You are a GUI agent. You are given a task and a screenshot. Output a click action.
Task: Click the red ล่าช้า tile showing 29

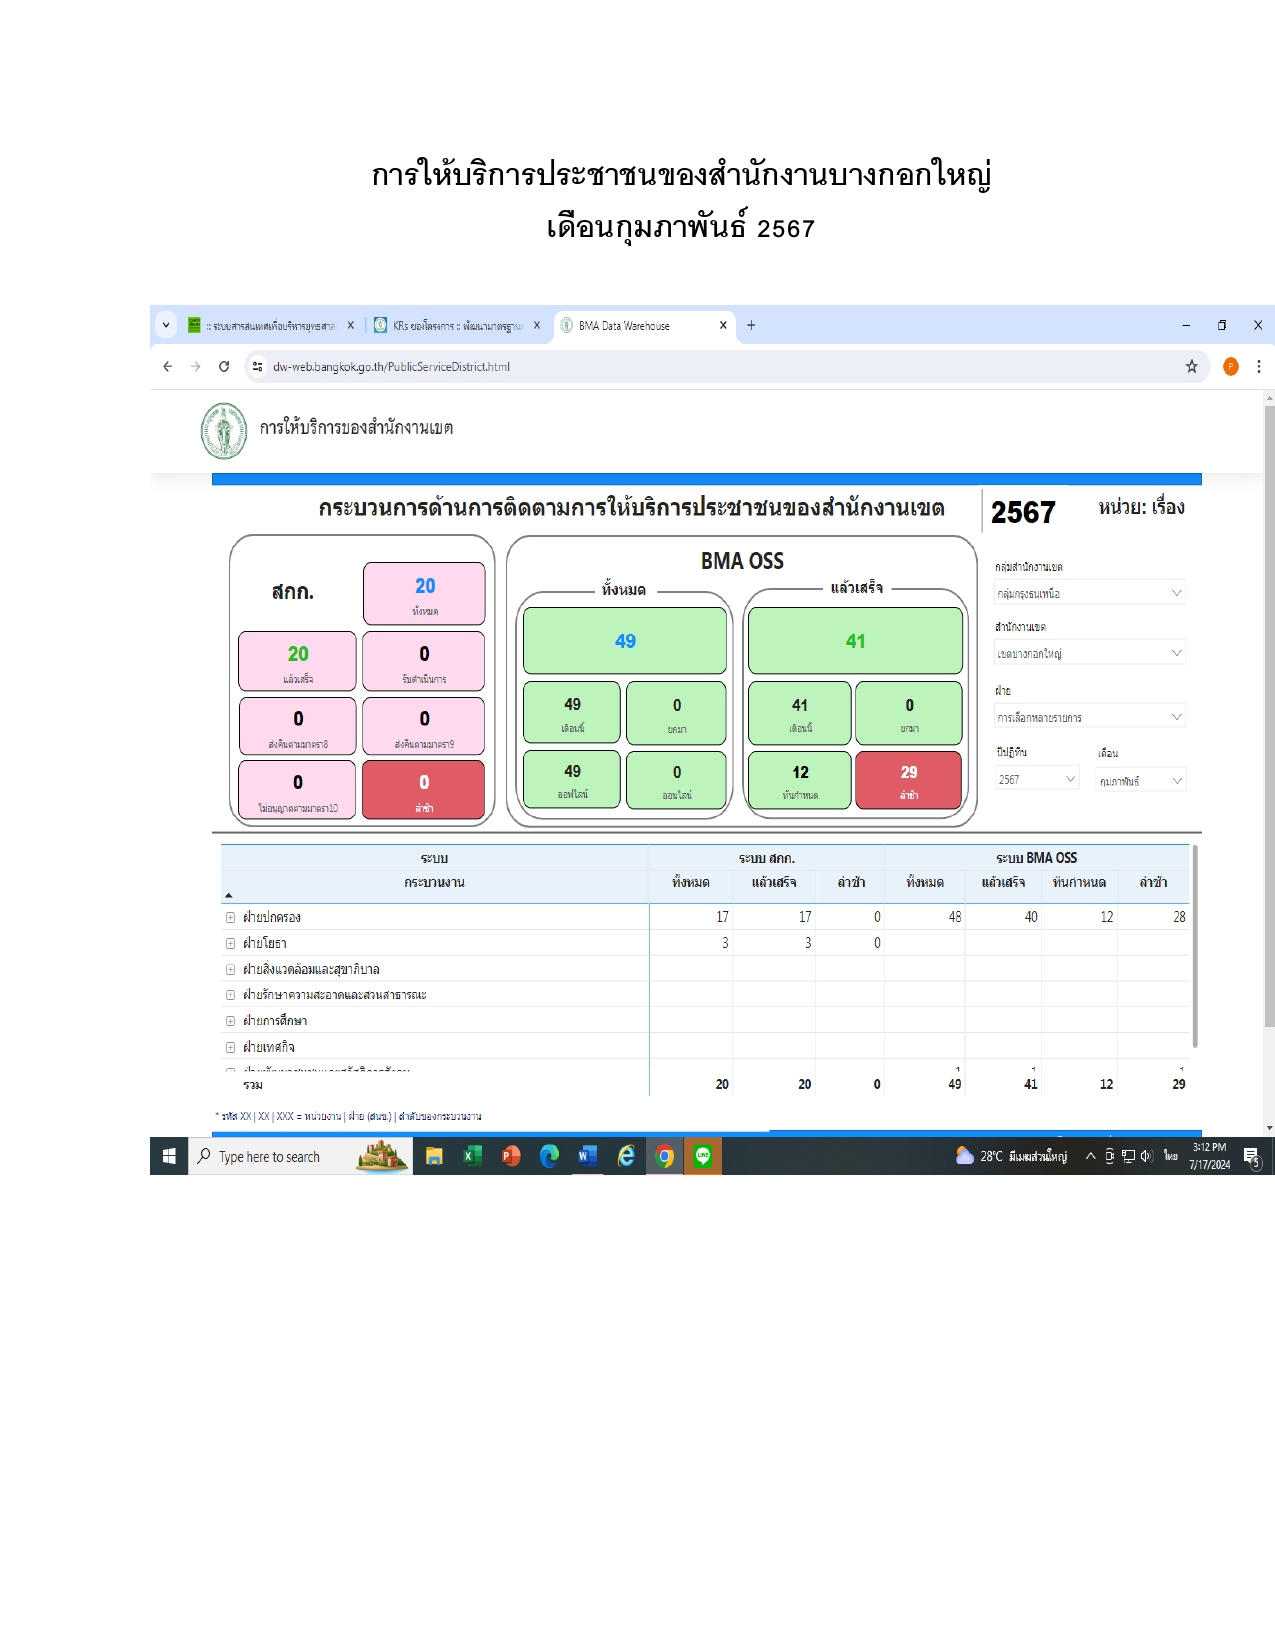coord(908,780)
